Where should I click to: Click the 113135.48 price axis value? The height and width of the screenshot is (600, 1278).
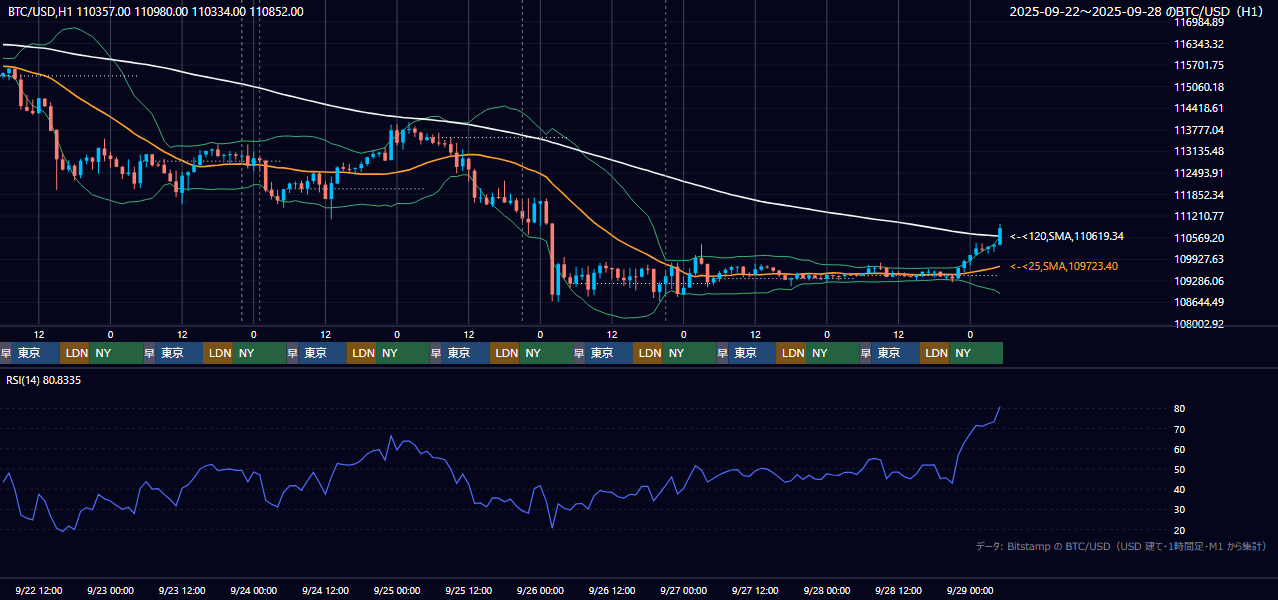[1199, 151]
